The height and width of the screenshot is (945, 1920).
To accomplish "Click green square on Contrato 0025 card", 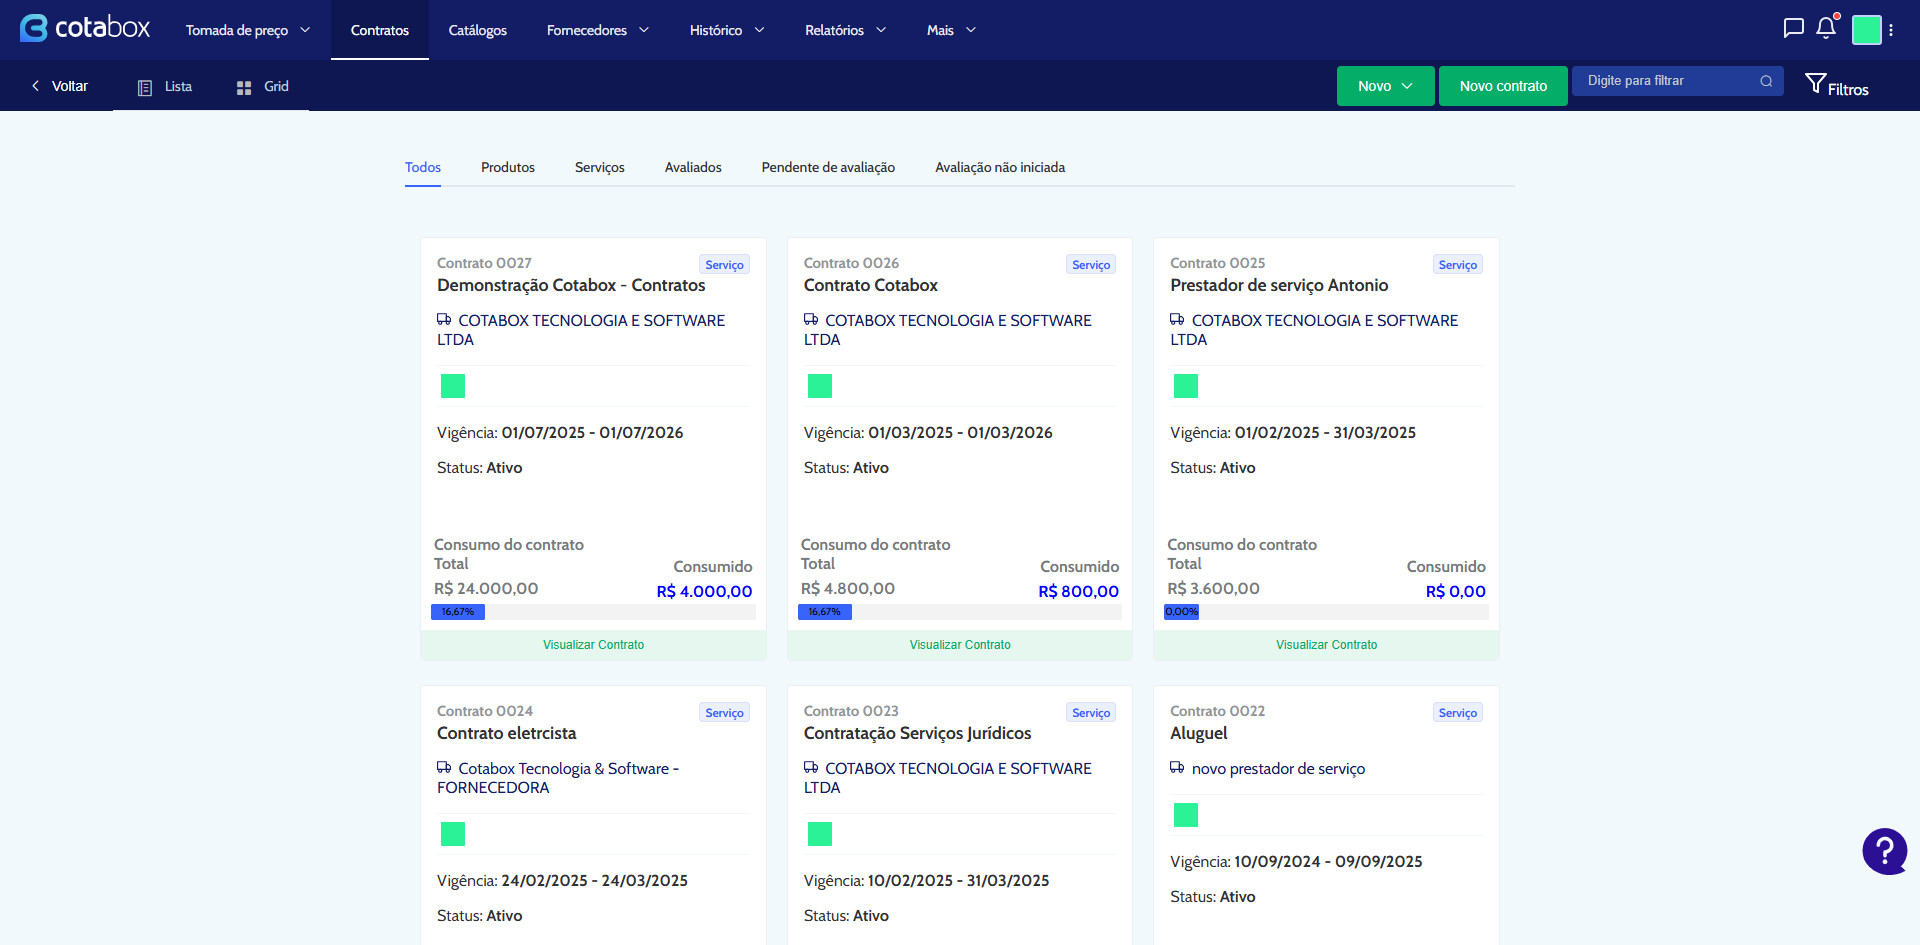I will [x=1186, y=386].
